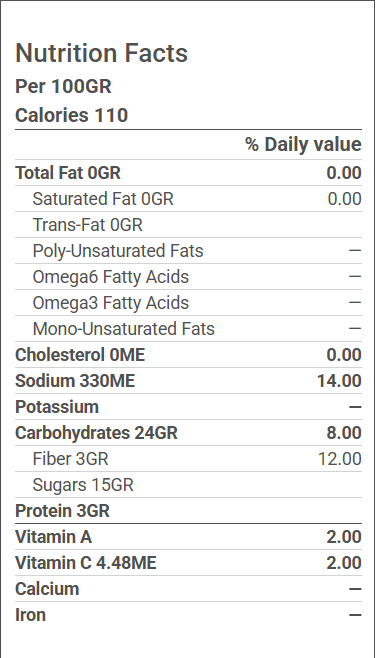The width and height of the screenshot is (377, 658).
Task: Click the Sodium 330ME label
Action: click(x=75, y=381)
